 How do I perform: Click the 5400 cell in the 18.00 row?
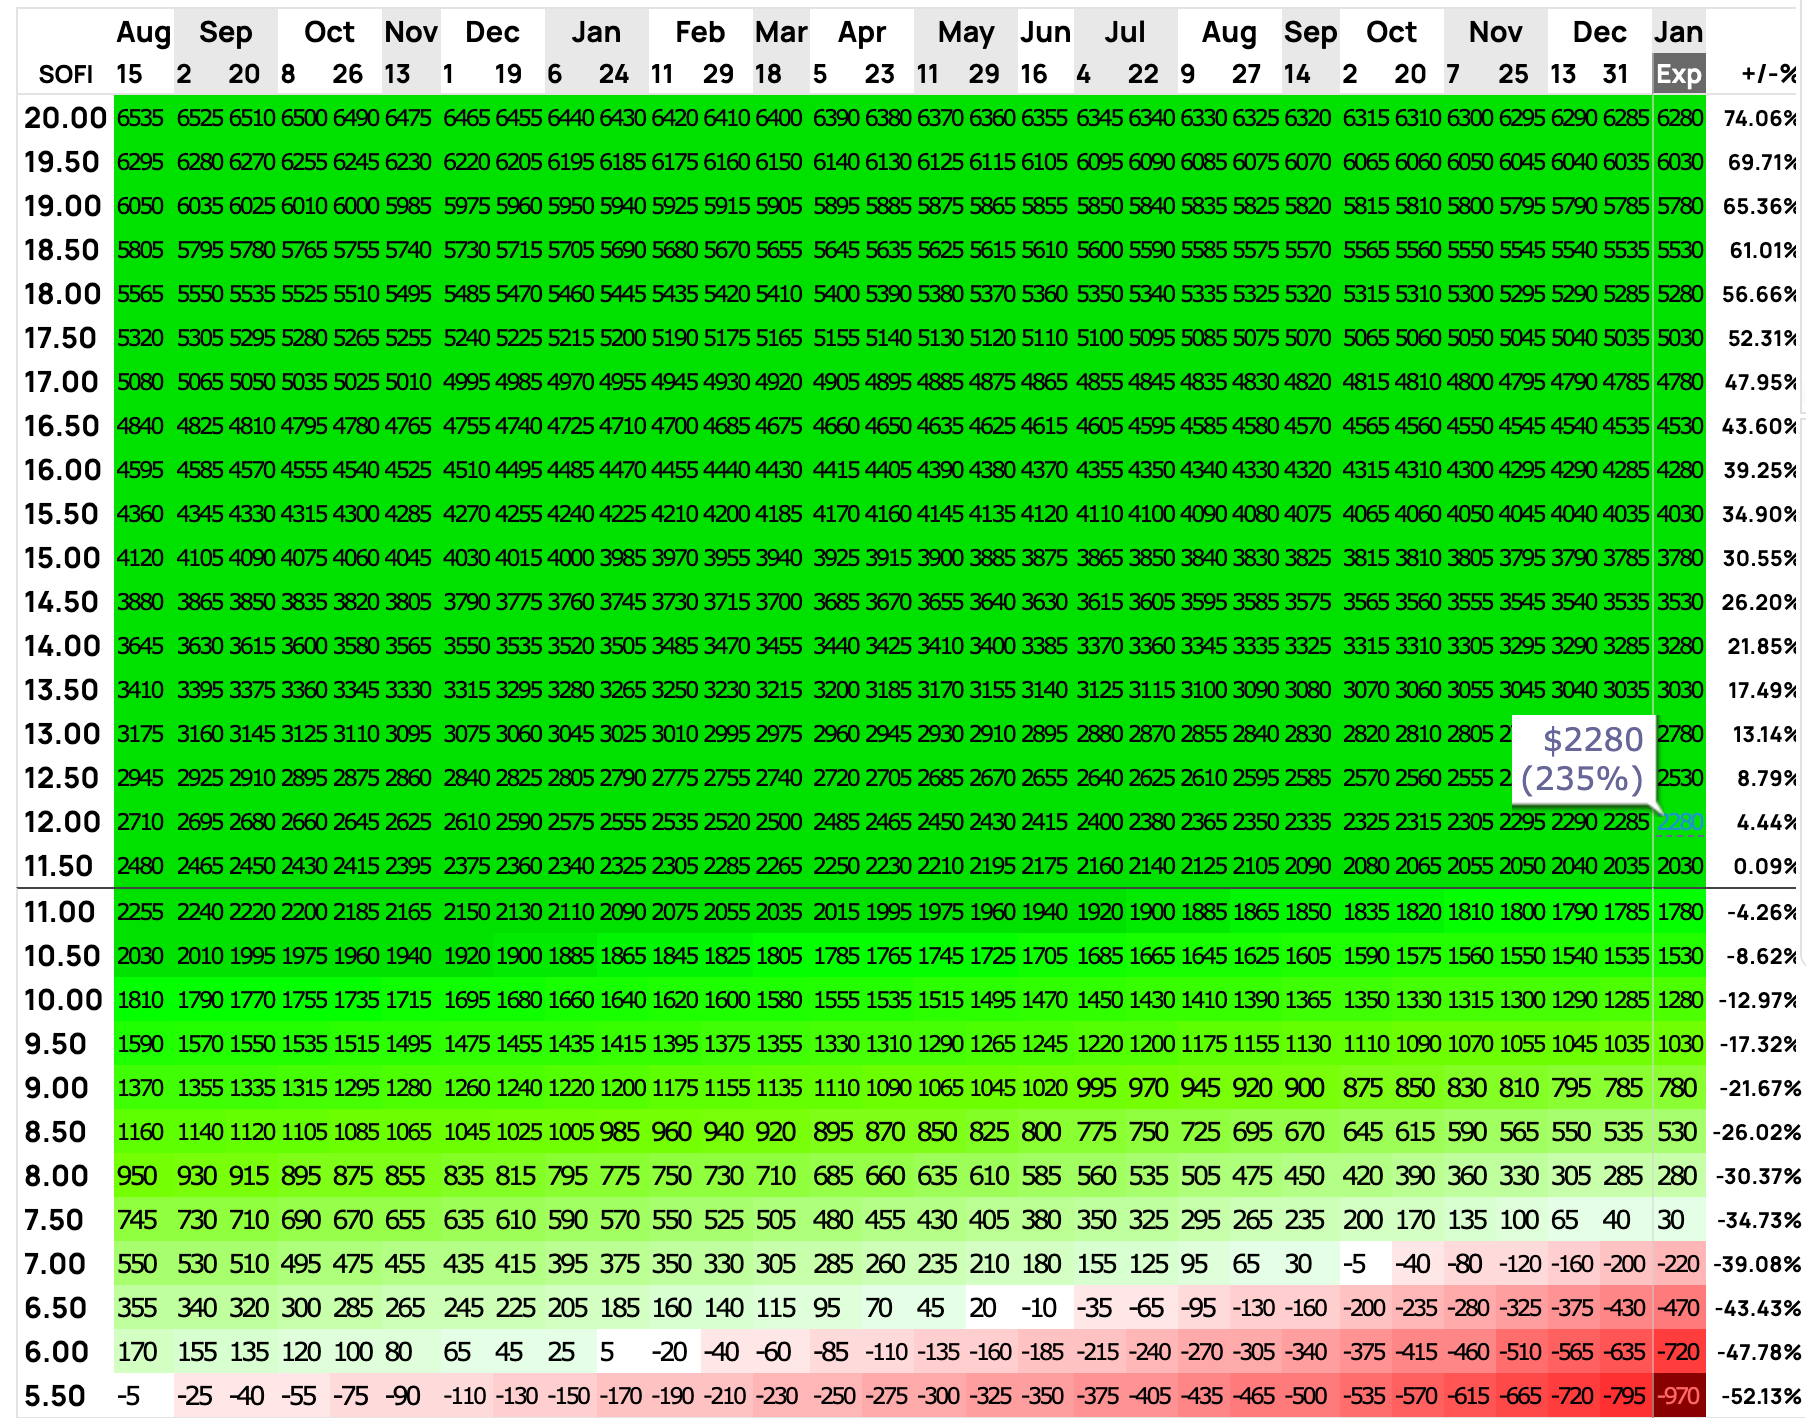point(836,294)
